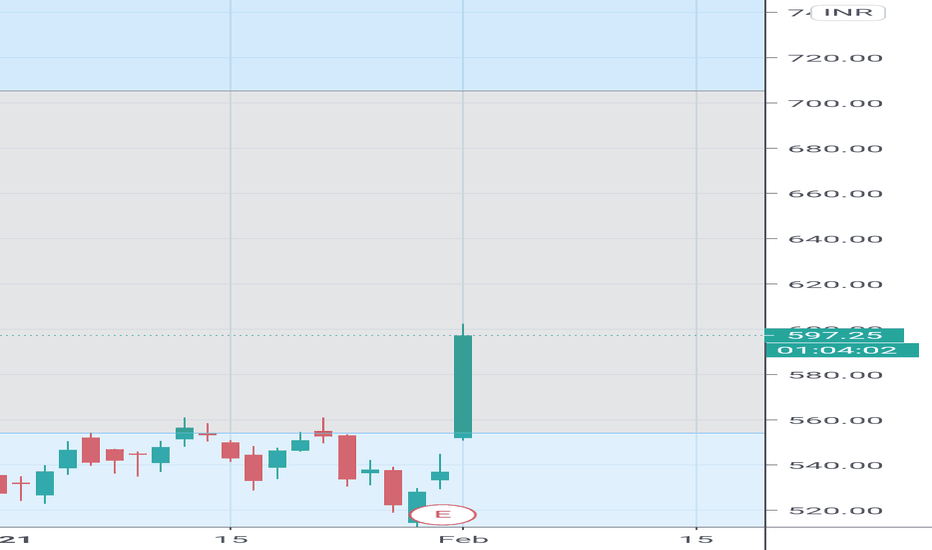Open the INR currency selector
This screenshot has height=550, width=932.
[848, 12]
